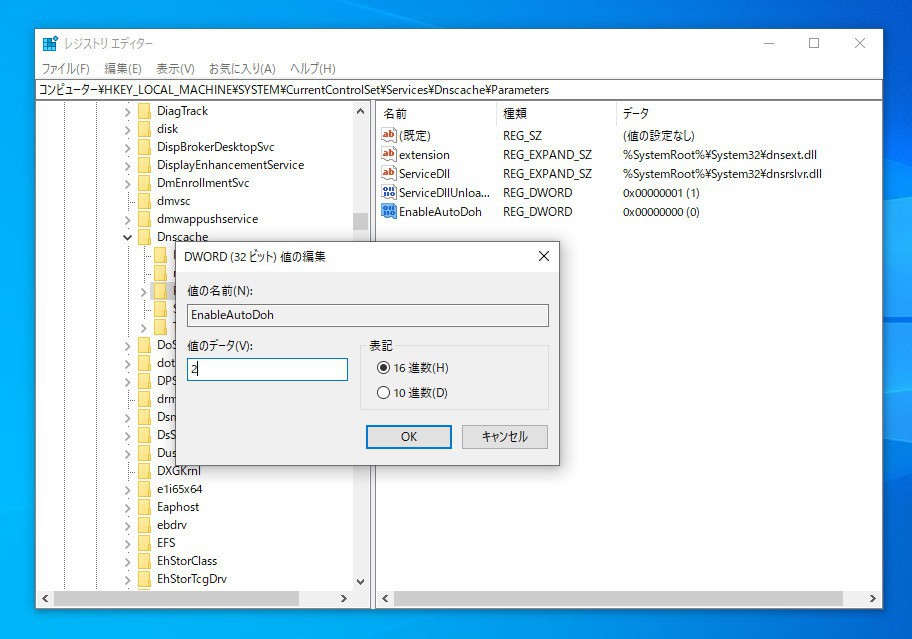Click the Eaphost folder icon
The image size is (912, 639).
click(x=145, y=507)
